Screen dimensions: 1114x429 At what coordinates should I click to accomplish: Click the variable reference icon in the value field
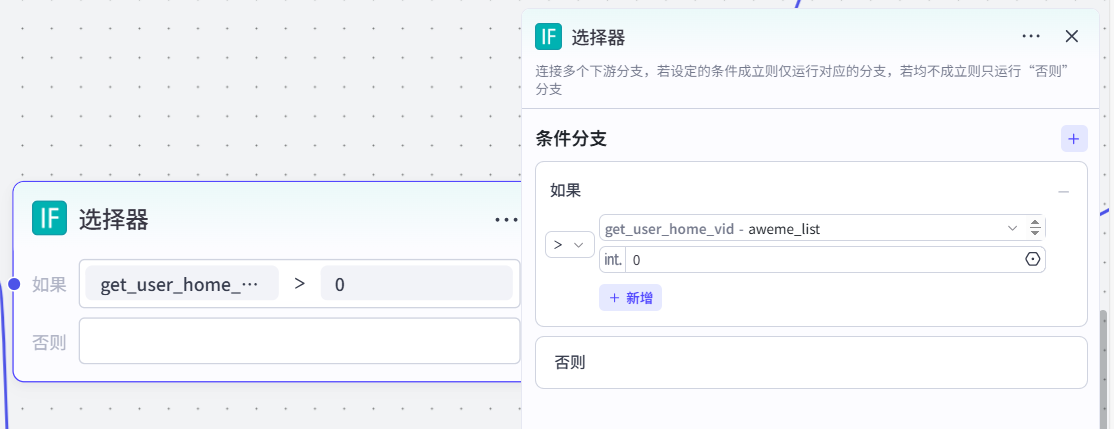coord(1033,260)
